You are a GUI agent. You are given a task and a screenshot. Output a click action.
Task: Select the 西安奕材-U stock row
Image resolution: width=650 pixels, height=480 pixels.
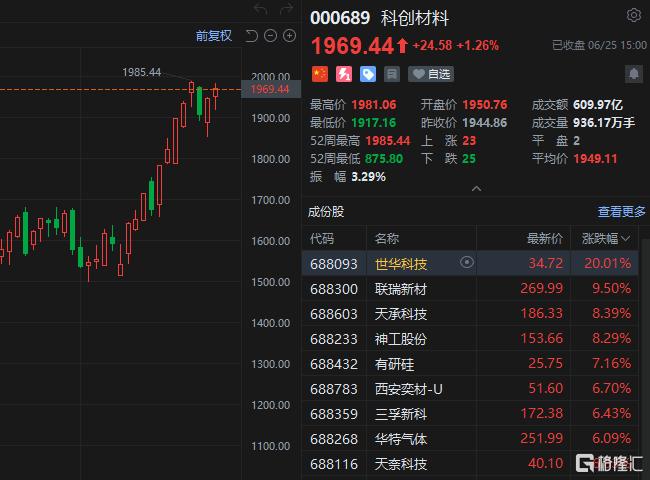(x=470, y=389)
